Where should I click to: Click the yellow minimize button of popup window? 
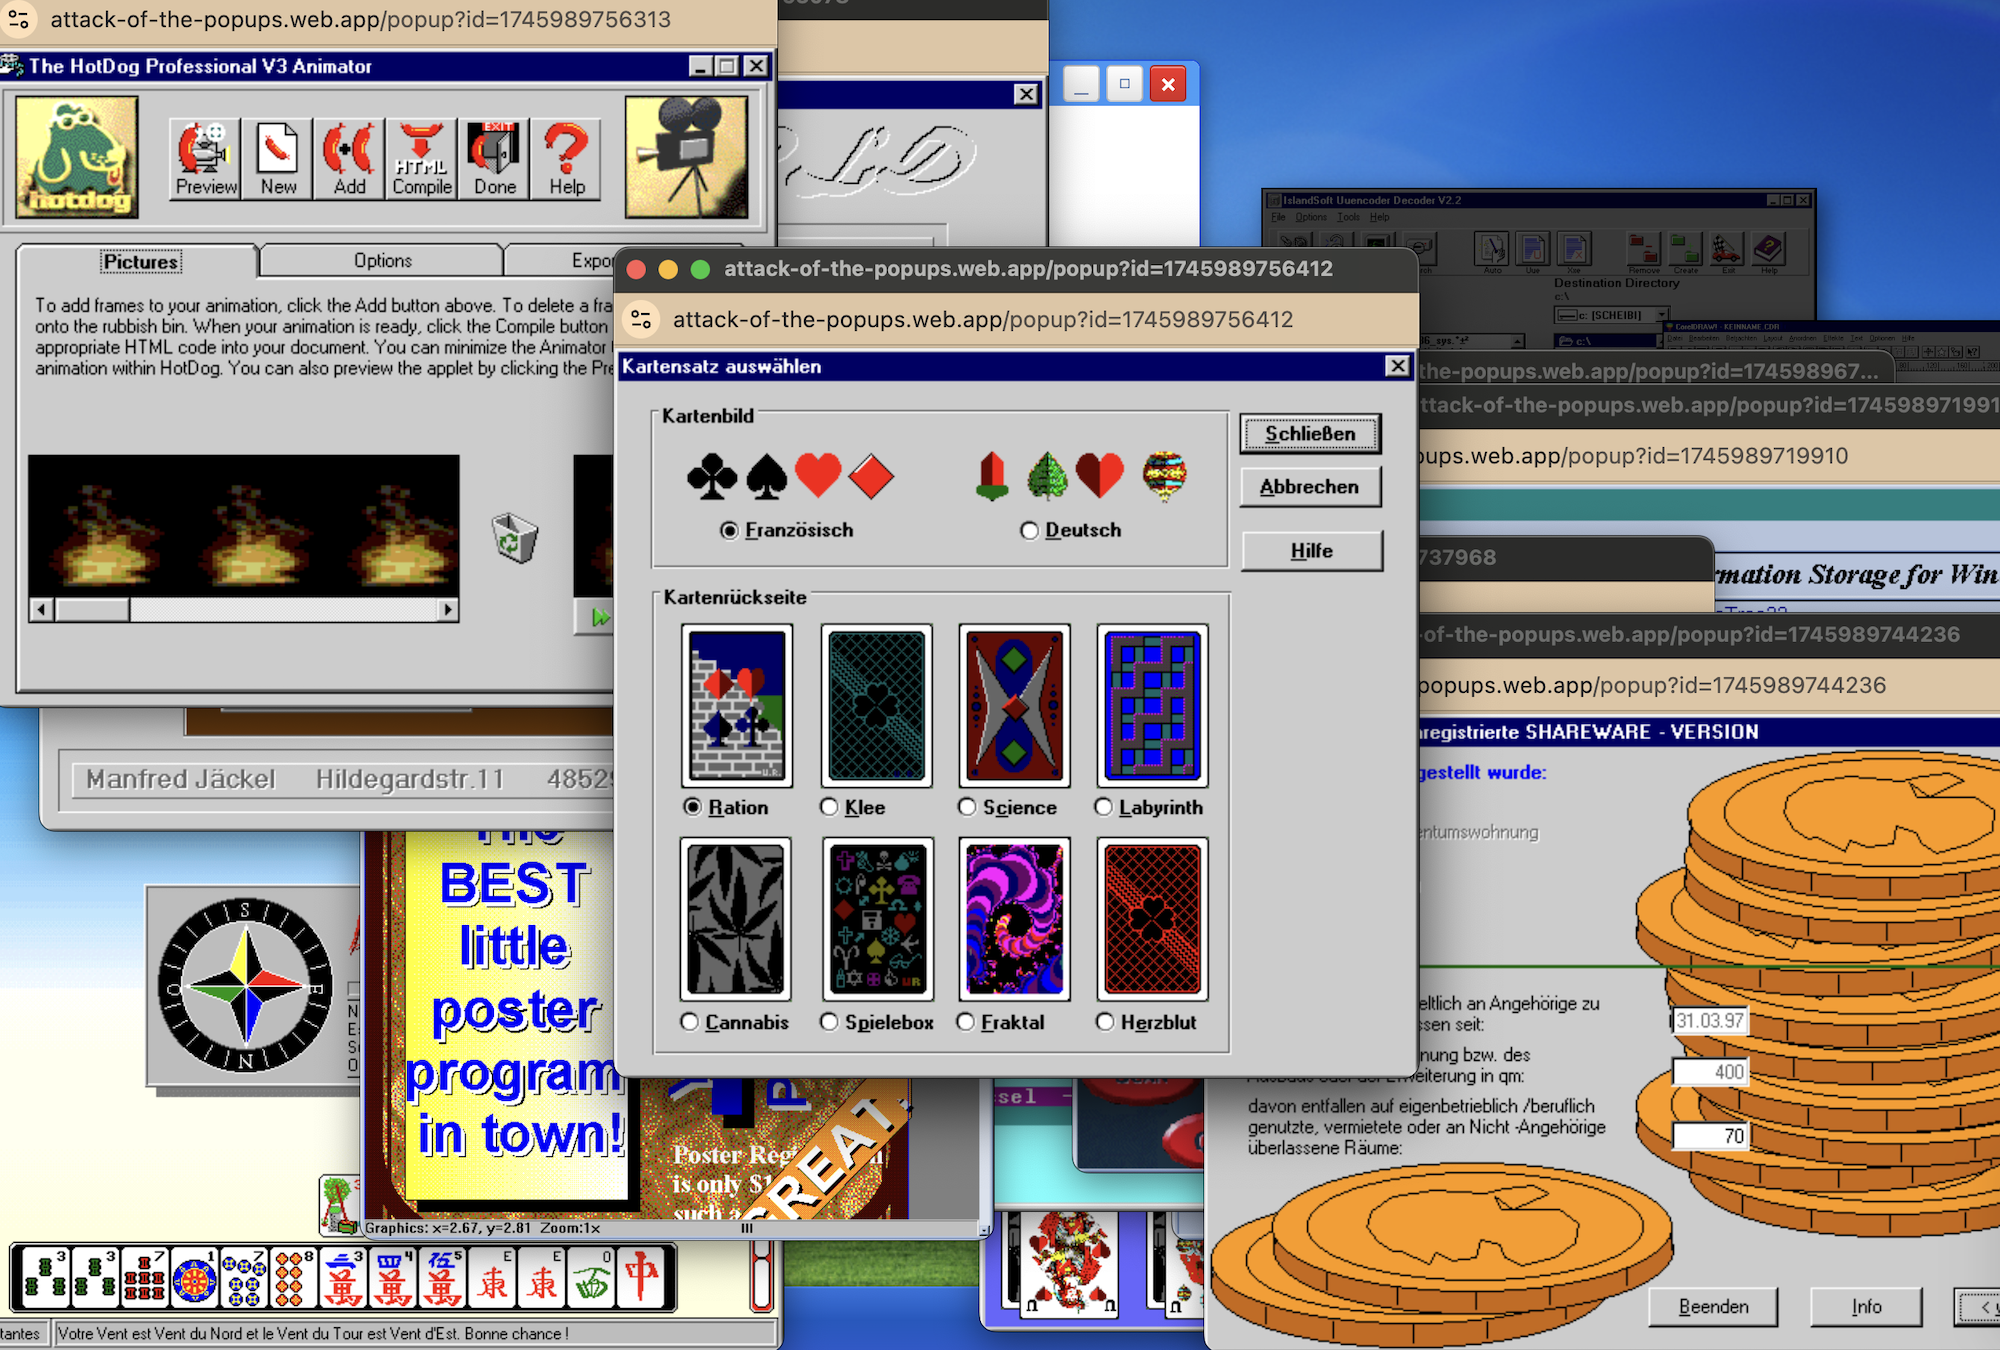(x=668, y=269)
